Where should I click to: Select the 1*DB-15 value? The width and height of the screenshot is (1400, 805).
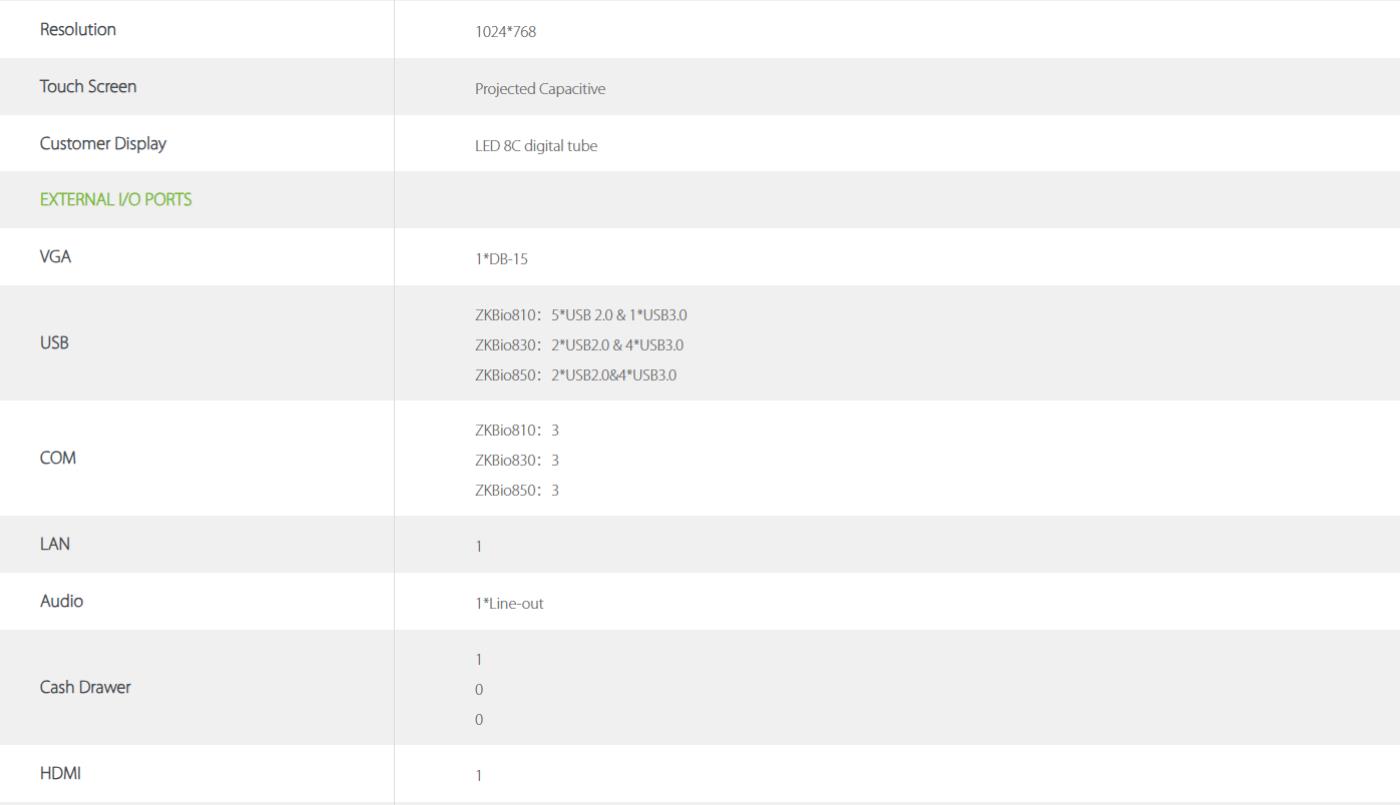point(501,259)
